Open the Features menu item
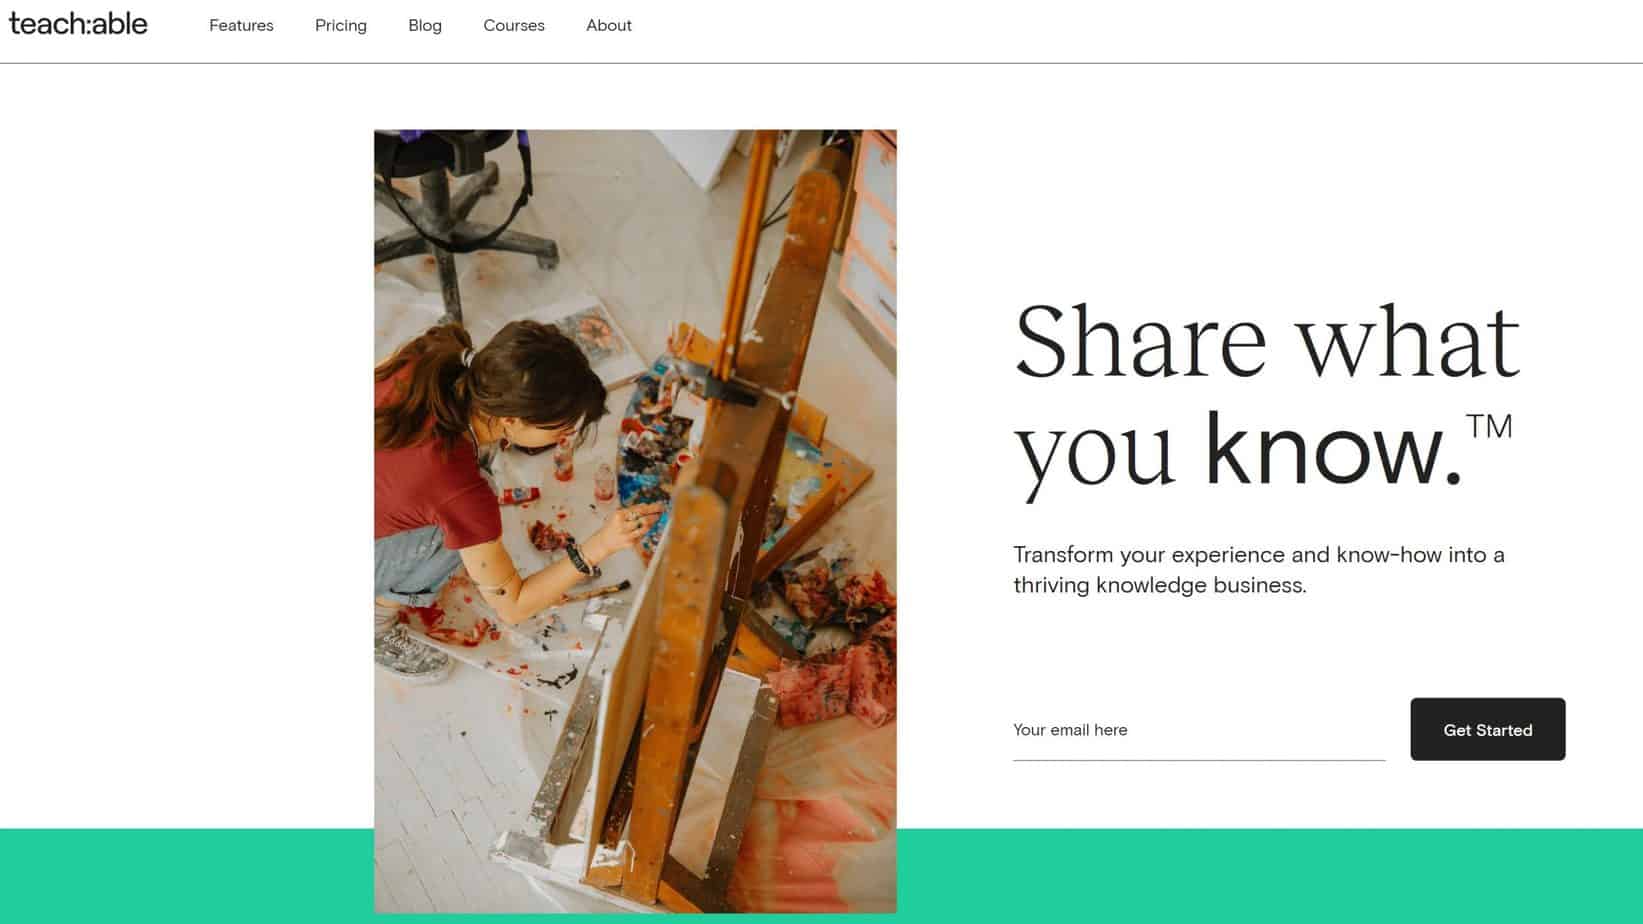The width and height of the screenshot is (1643, 924). [x=241, y=26]
